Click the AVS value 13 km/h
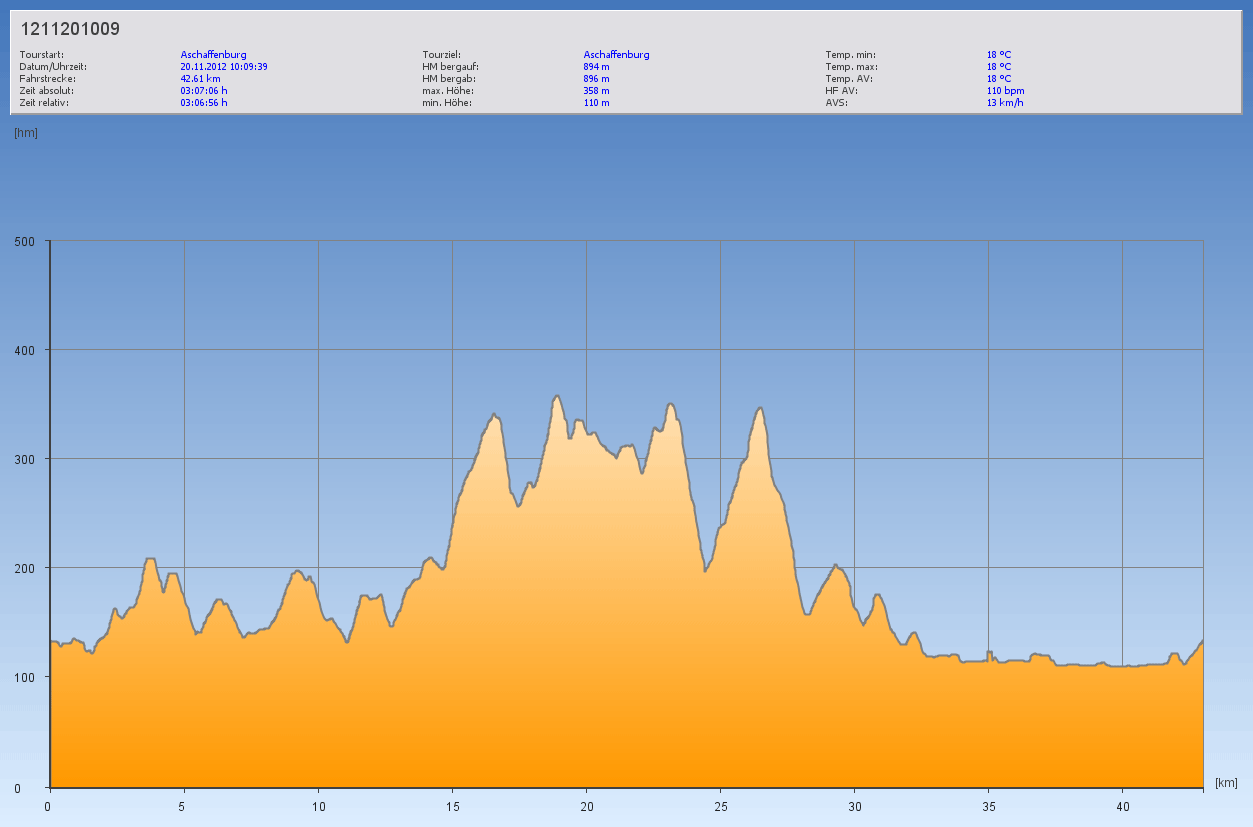Viewport: 1253px width, 827px height. (x=1005, y=102)
